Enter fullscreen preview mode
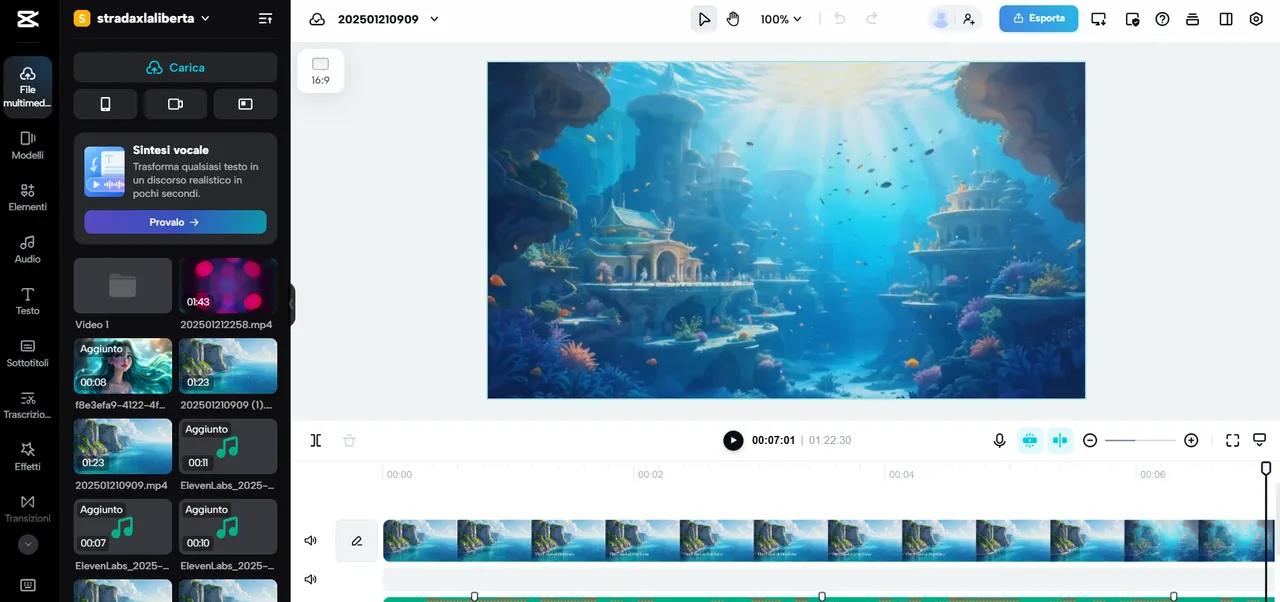Screen dimensions: 1280x602 (x=1232, y=440)
